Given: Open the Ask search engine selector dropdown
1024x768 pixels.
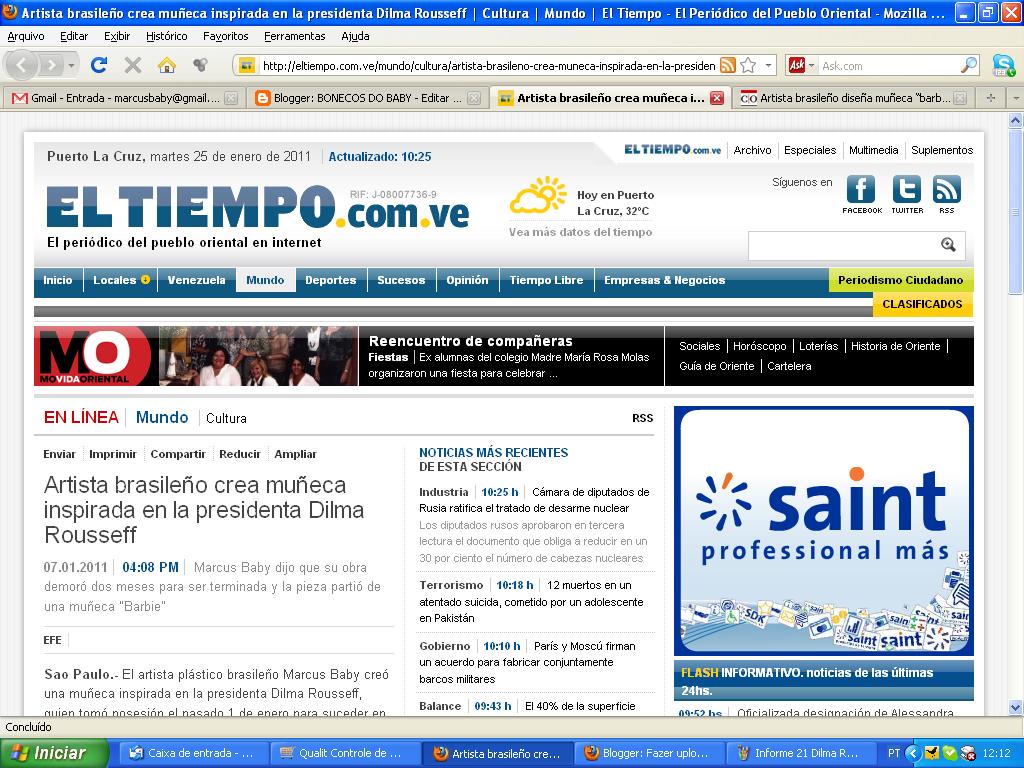Looking at the screenshot, I should coord(812,65).
